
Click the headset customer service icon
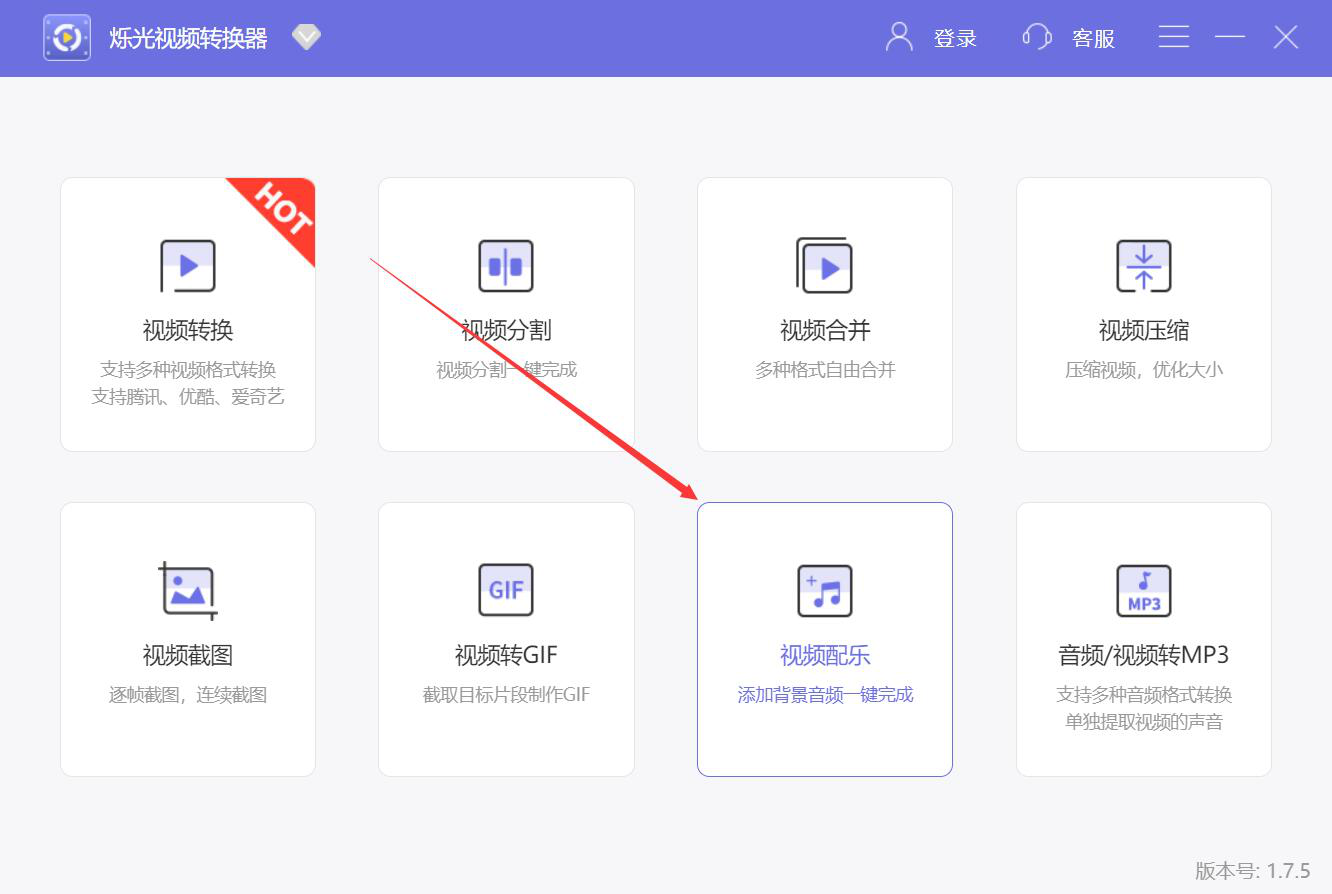[x=1037, y=38]
